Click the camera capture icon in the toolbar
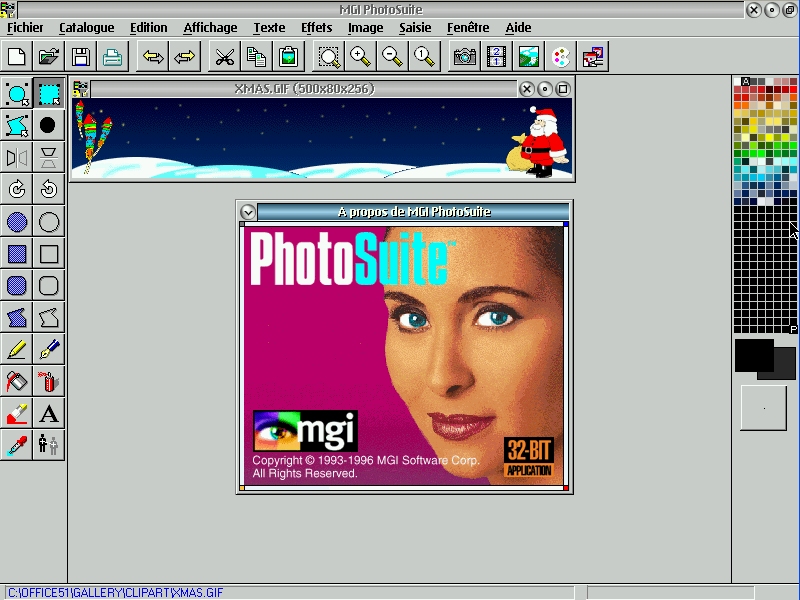The image size is (800, 600). 464,57
